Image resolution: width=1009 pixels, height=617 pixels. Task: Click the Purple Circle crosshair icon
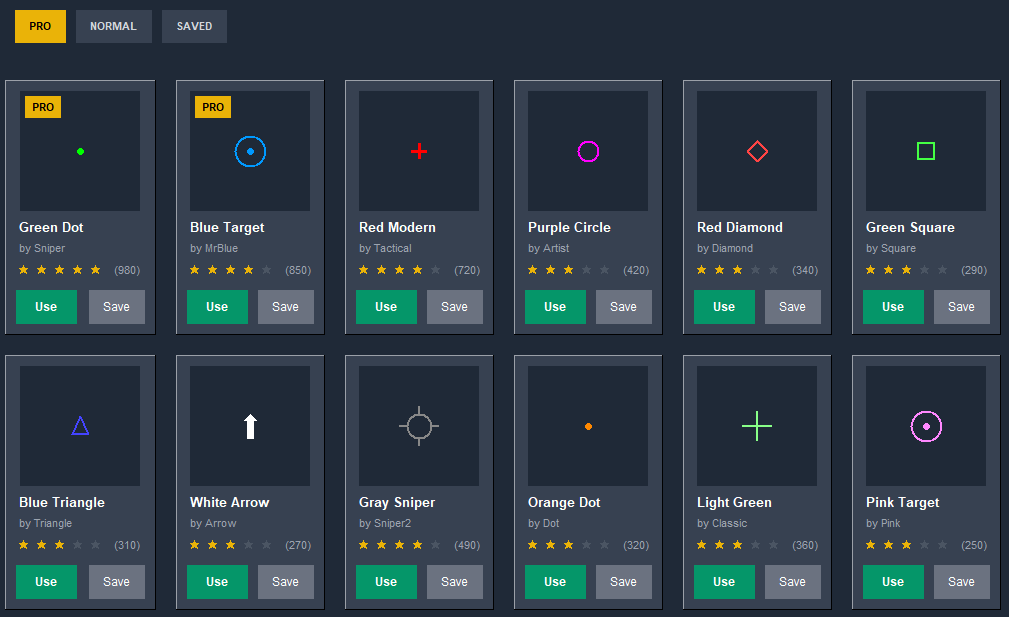click(588, 151)
